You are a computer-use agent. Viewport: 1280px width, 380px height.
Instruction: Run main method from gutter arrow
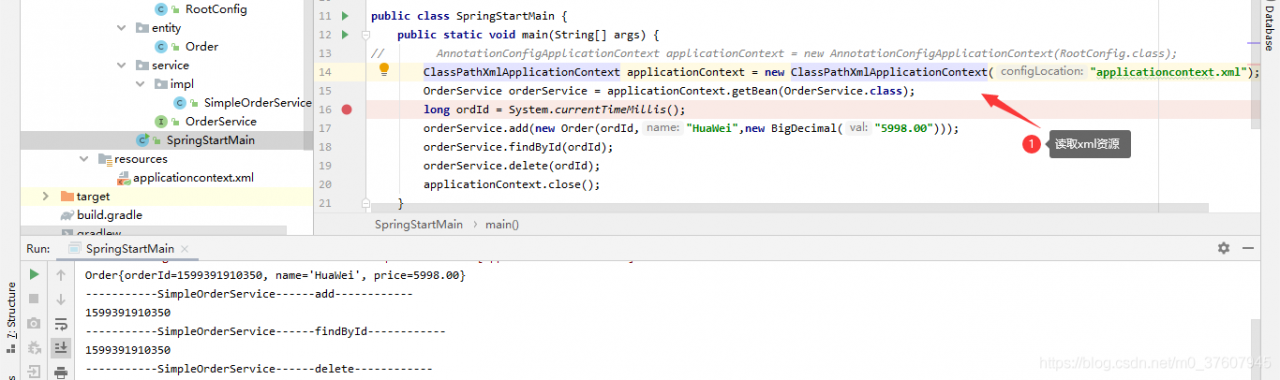pos(346,34)
